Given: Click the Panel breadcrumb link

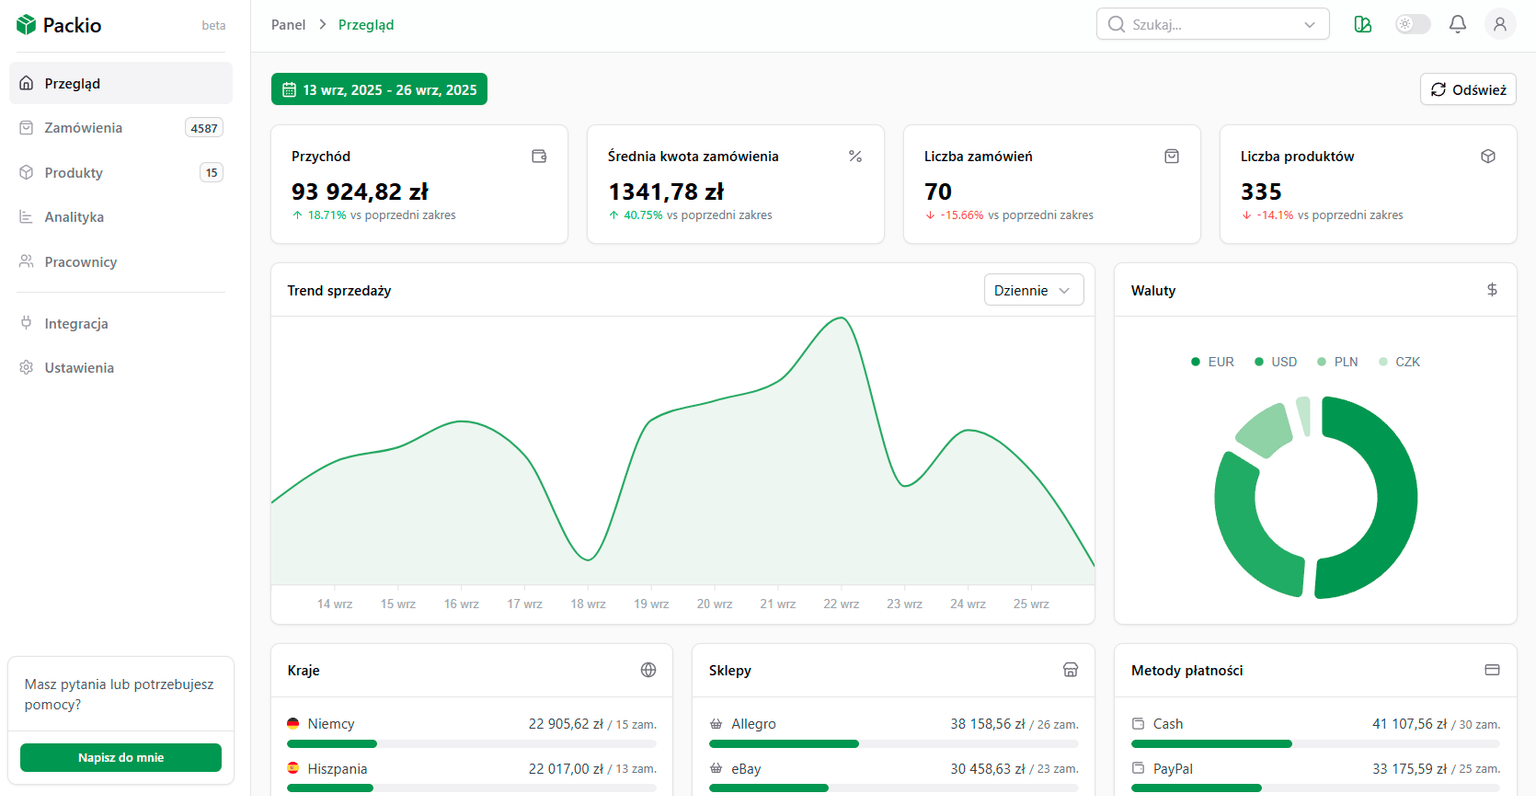Looking at the screenshot, I should point(288,25).
